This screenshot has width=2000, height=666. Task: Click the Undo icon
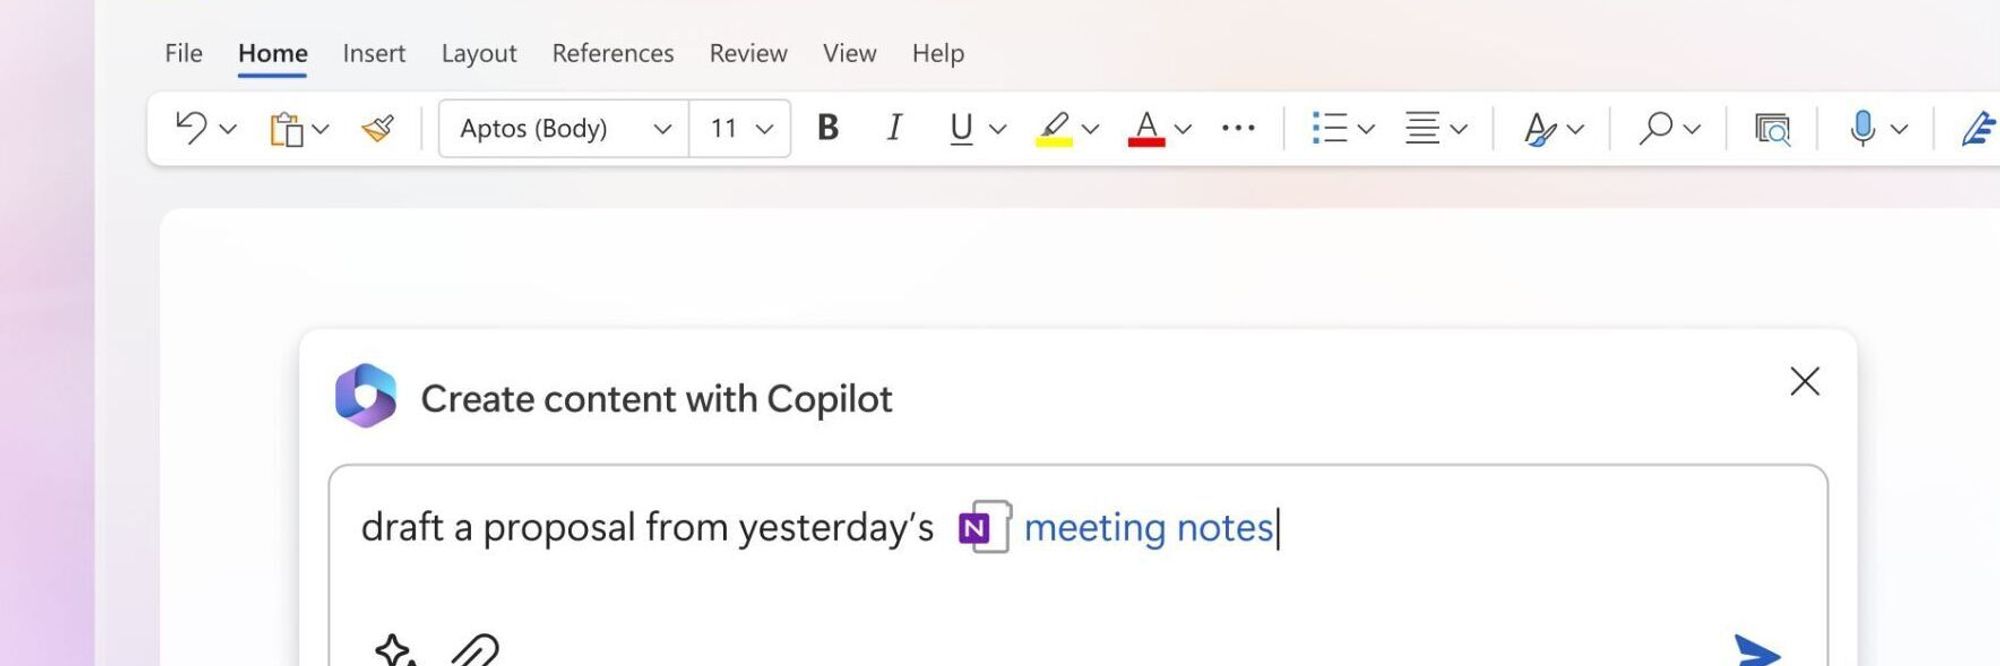191,128
